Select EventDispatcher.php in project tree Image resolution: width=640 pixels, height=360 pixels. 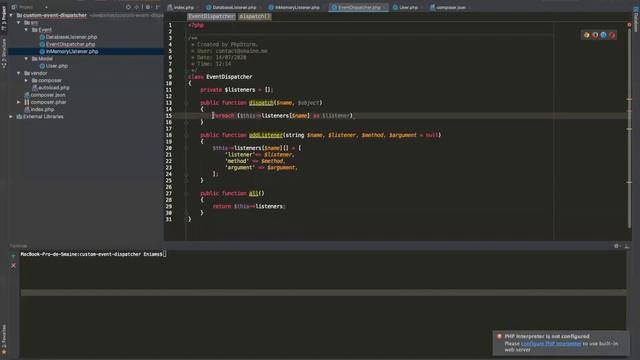(x=71, y=44)
